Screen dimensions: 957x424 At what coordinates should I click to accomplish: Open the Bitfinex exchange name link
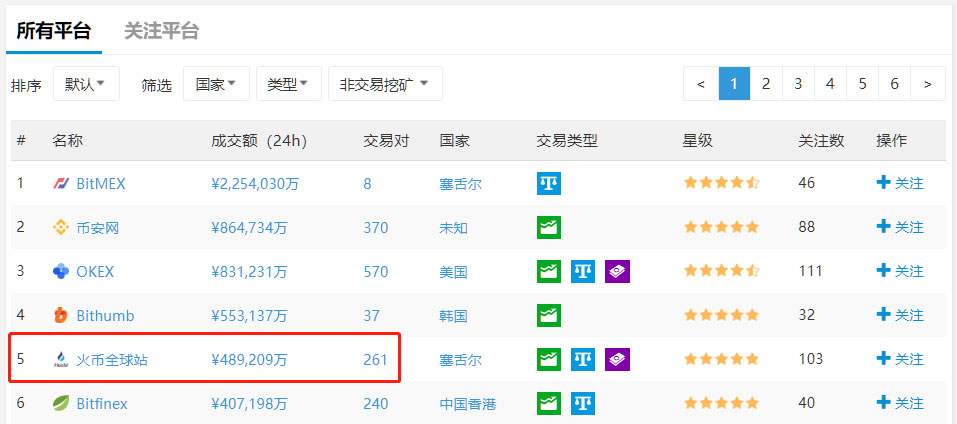(x=102, y=404)
